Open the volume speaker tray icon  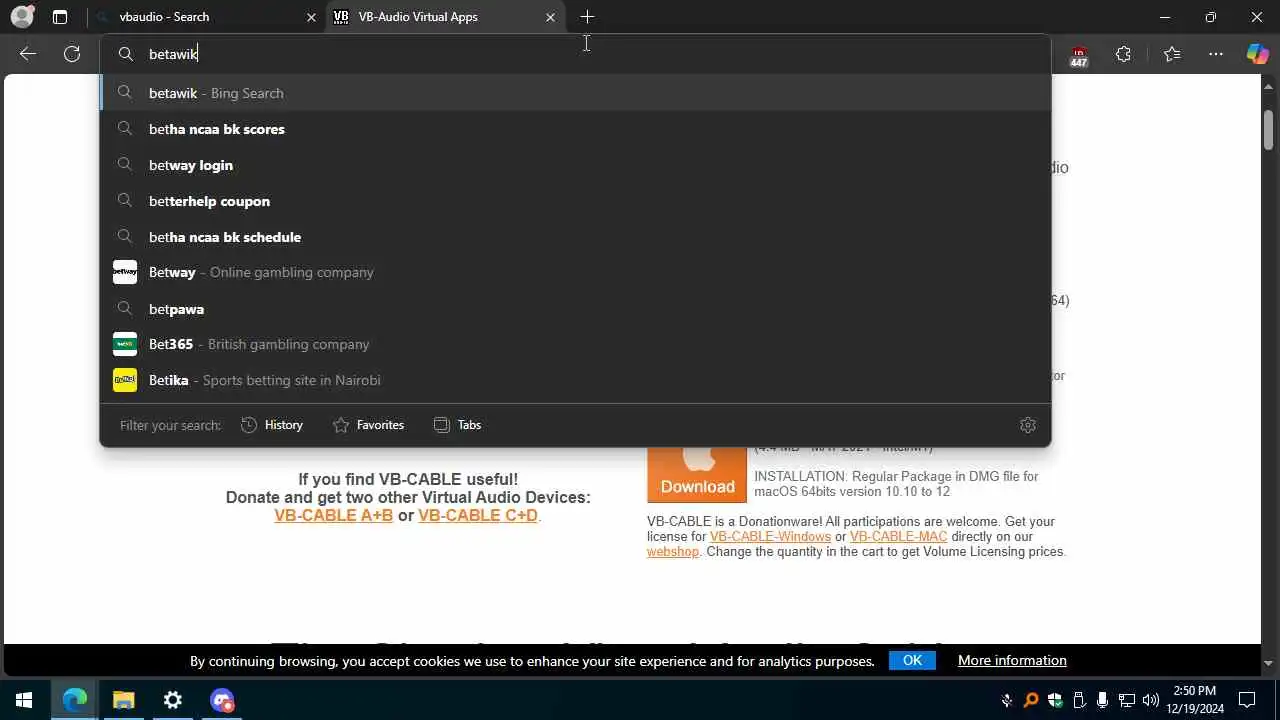(1151, 700)
